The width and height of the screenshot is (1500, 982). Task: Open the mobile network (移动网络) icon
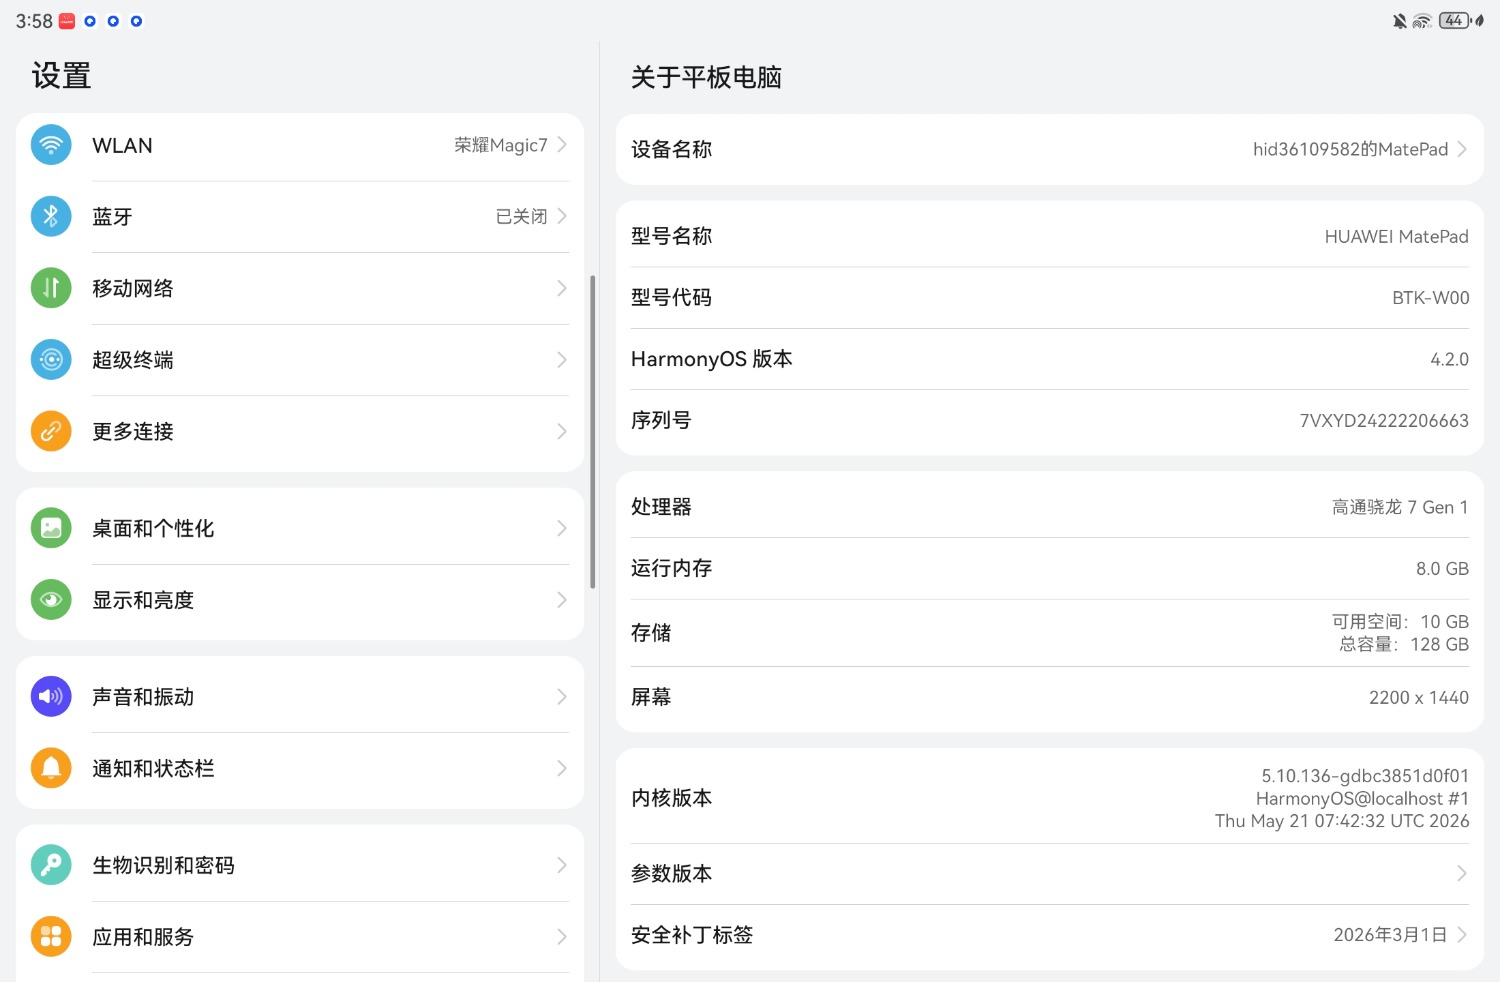coord(51,288)
